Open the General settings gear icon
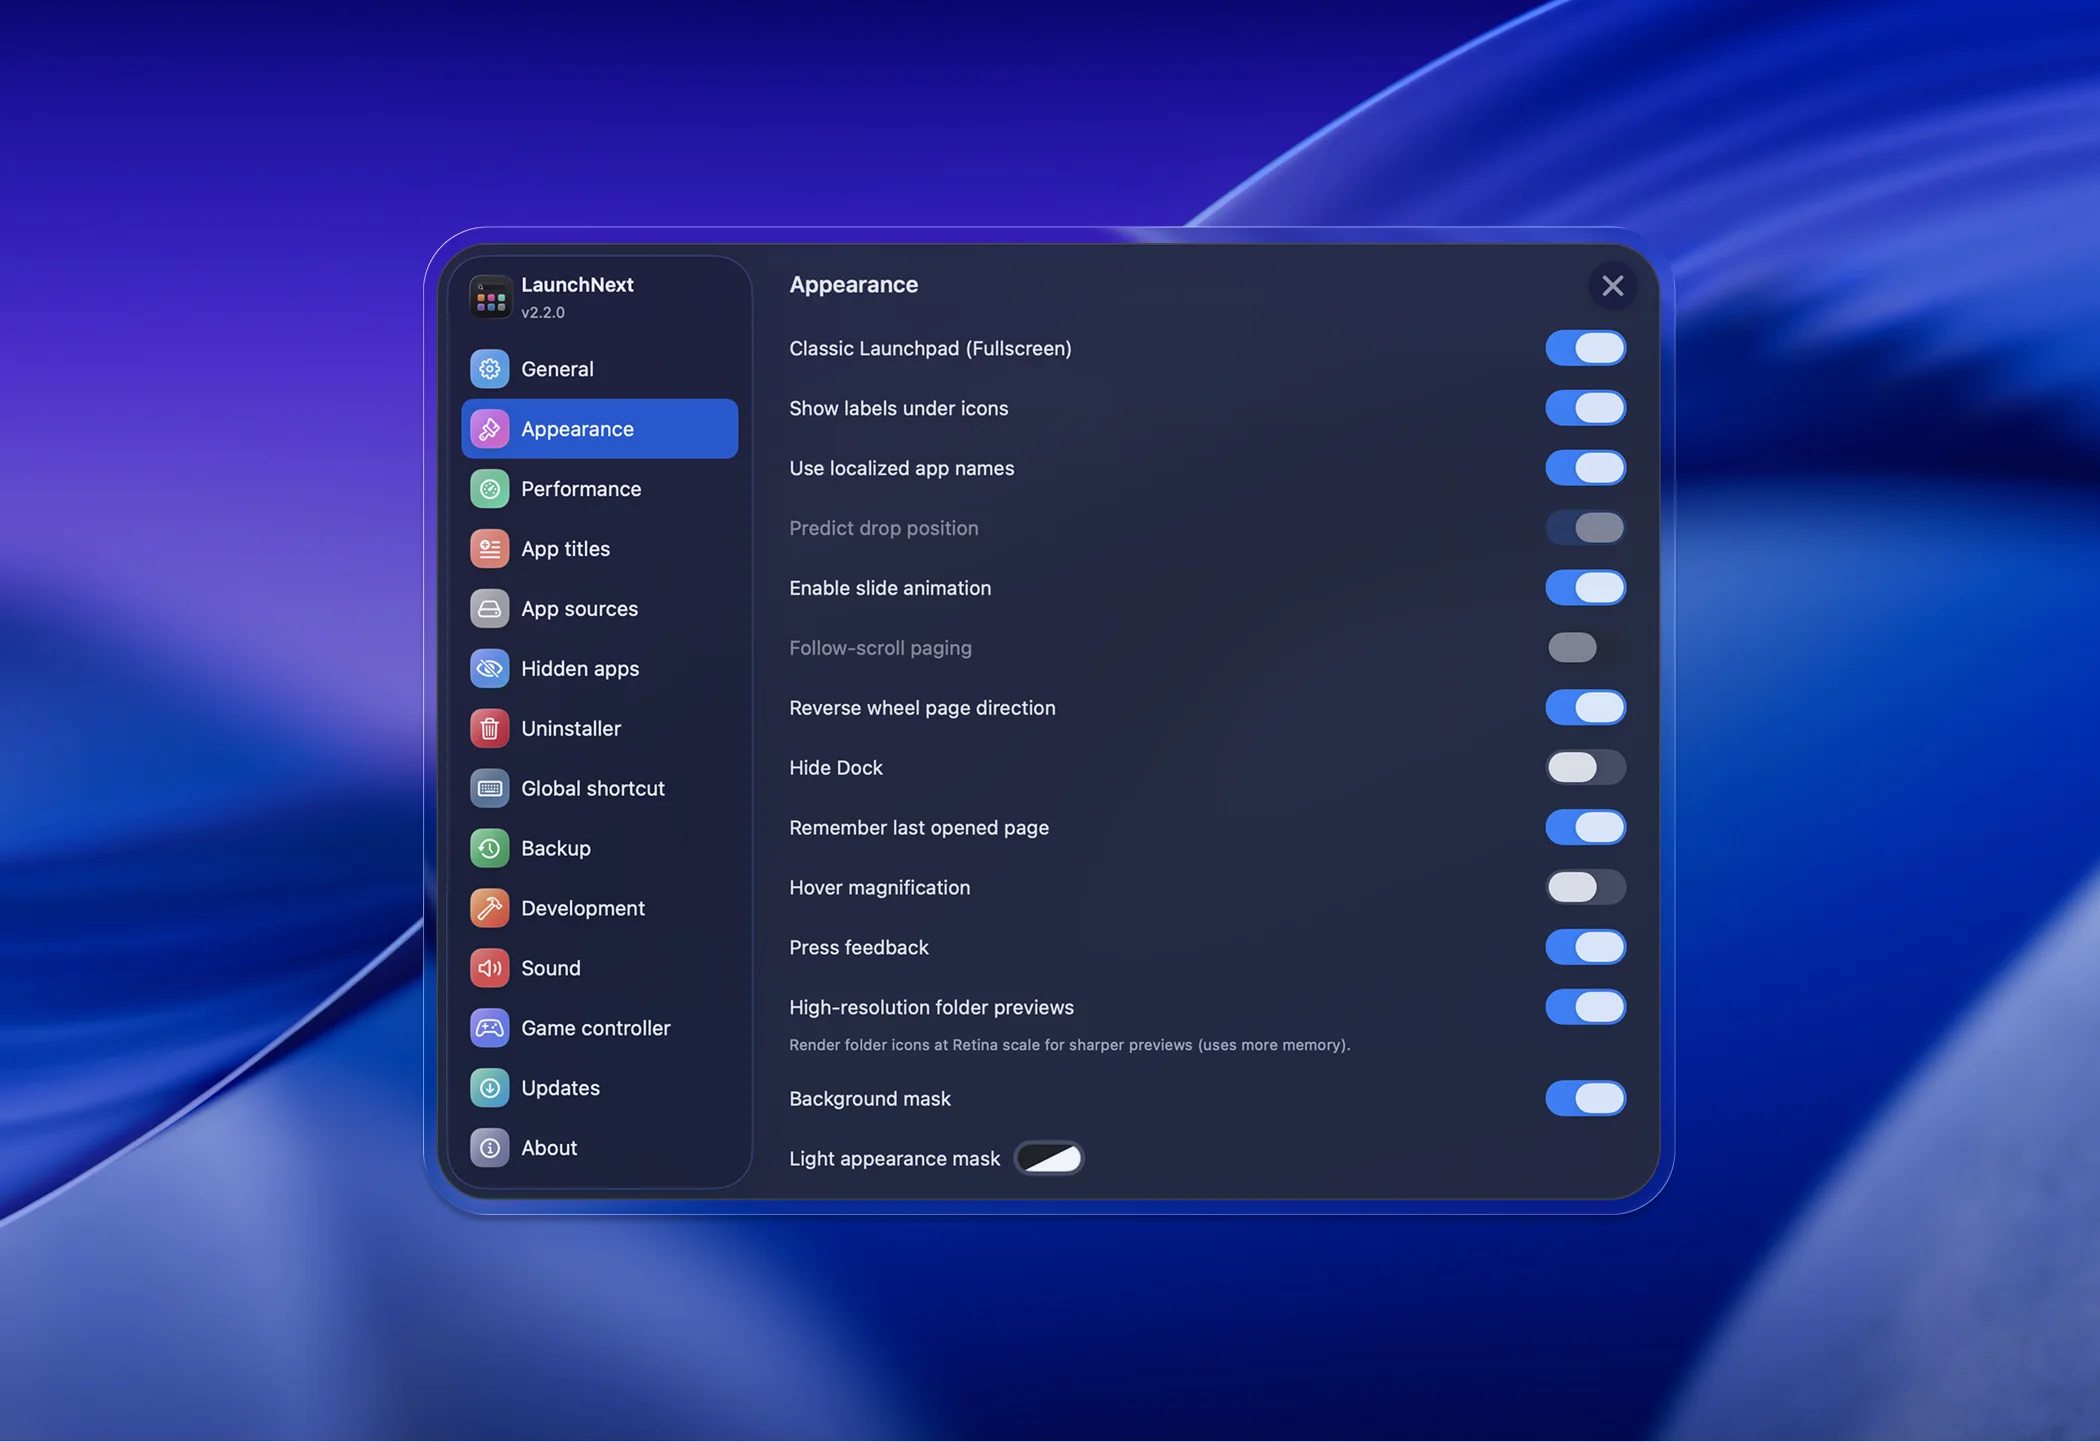 489,369
